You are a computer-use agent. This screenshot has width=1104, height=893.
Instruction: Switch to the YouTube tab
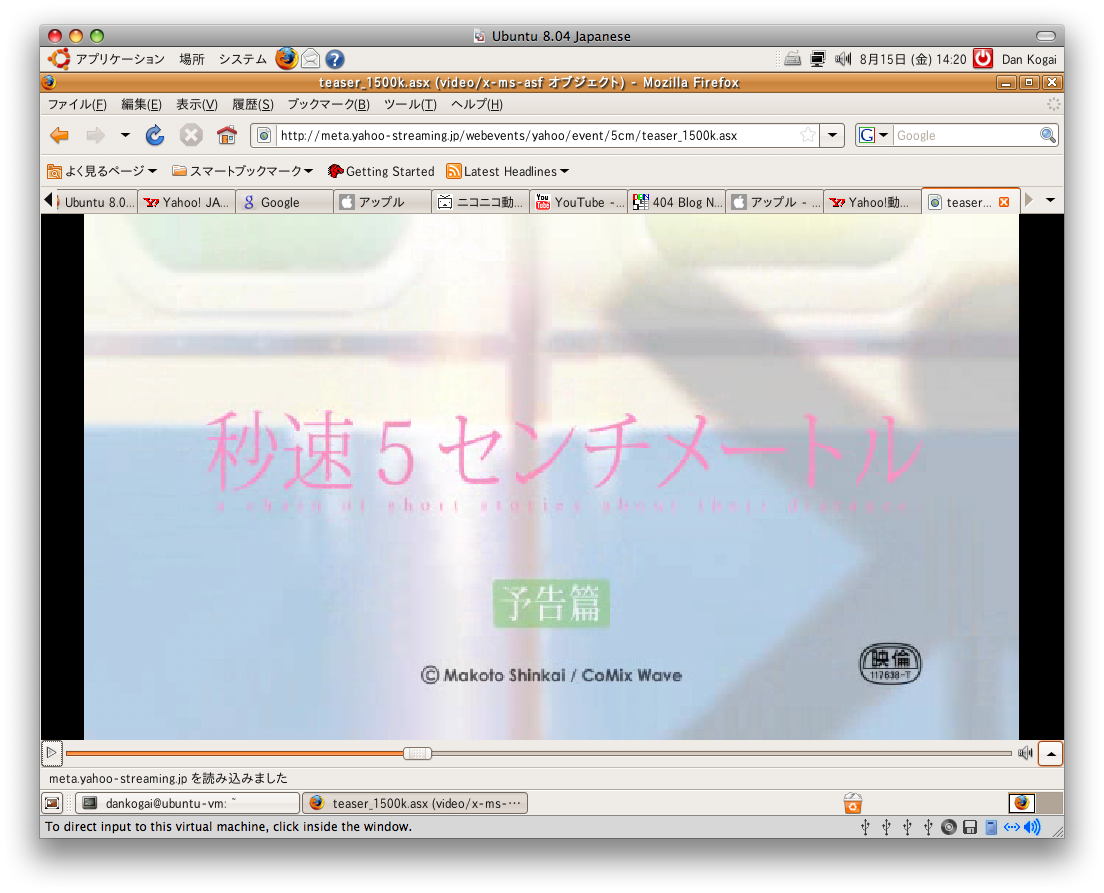tap(578, 202)
